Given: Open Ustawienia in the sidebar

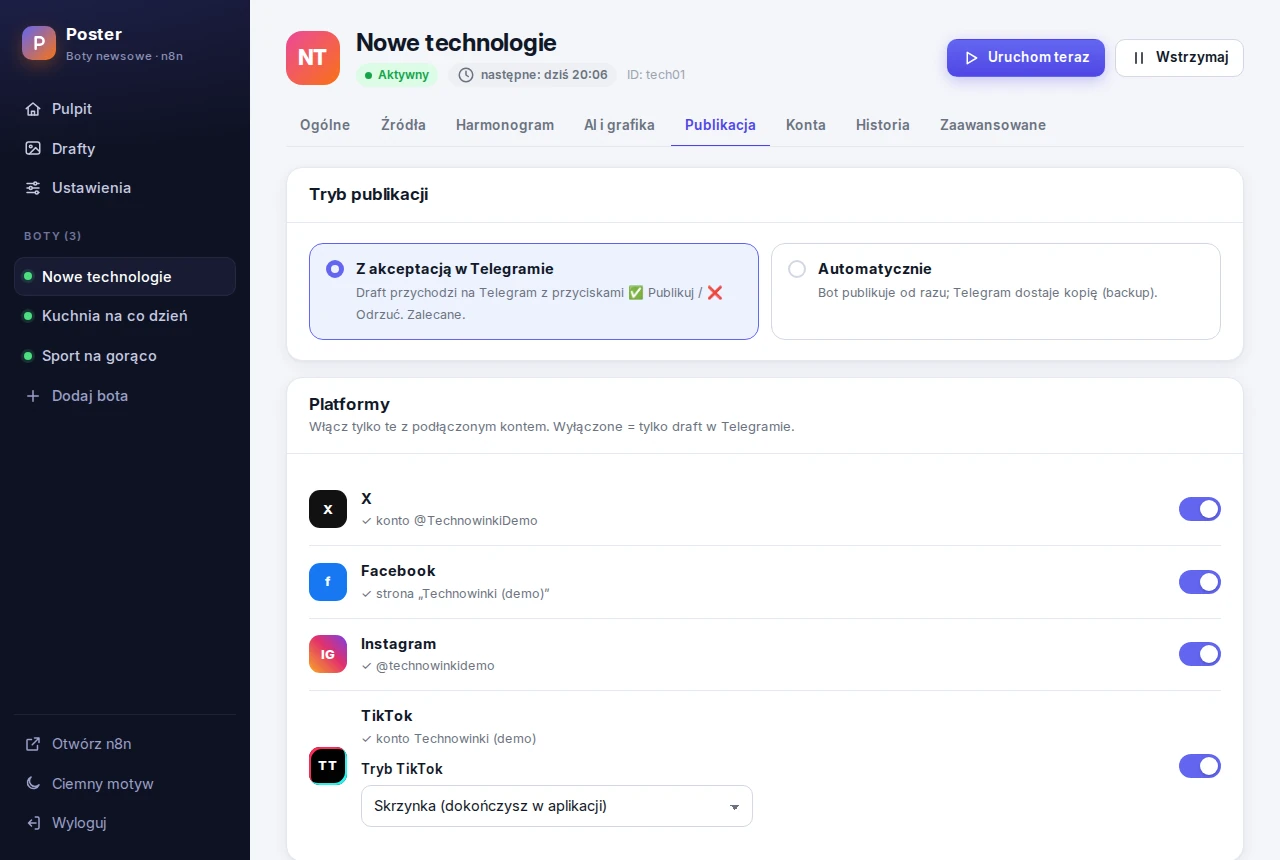Looking at the screenshot, I should (x=125, y=188).
